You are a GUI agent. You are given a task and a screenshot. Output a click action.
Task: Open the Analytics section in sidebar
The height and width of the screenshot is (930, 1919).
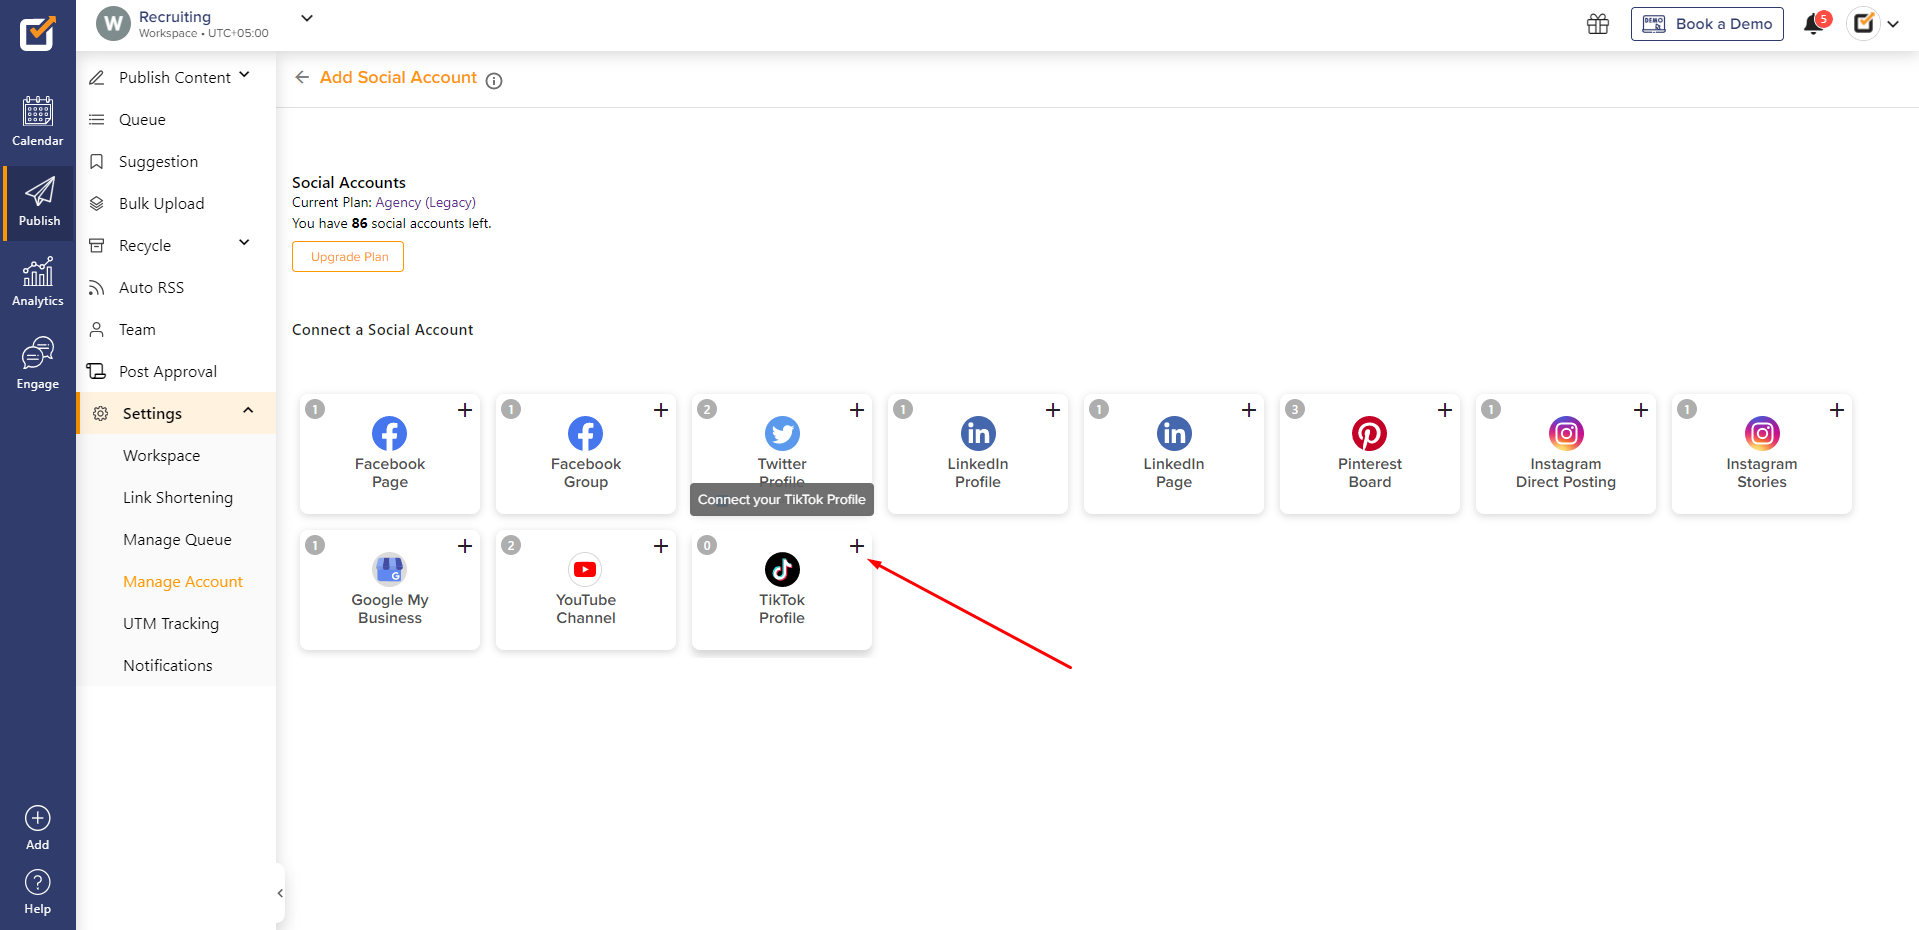[38, 282]
